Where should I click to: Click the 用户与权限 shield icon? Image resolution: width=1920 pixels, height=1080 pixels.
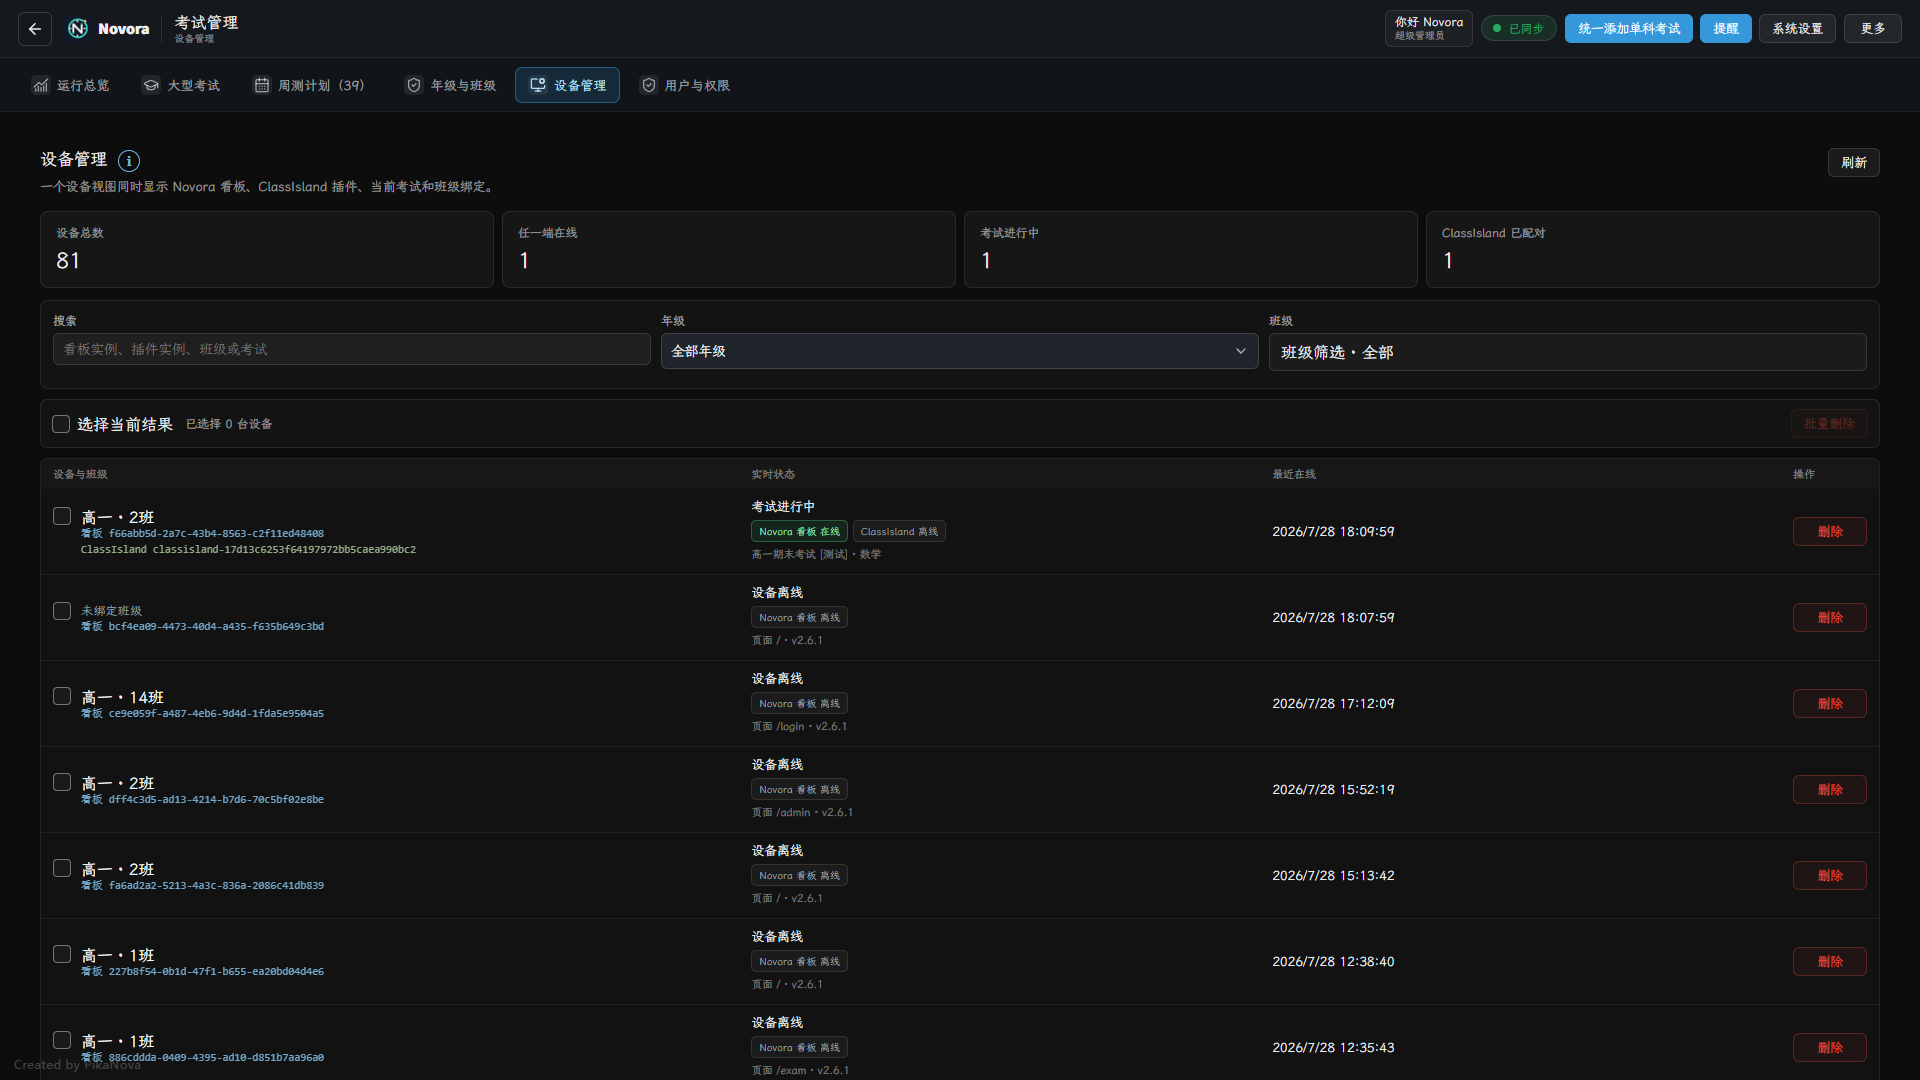(649, 86)
